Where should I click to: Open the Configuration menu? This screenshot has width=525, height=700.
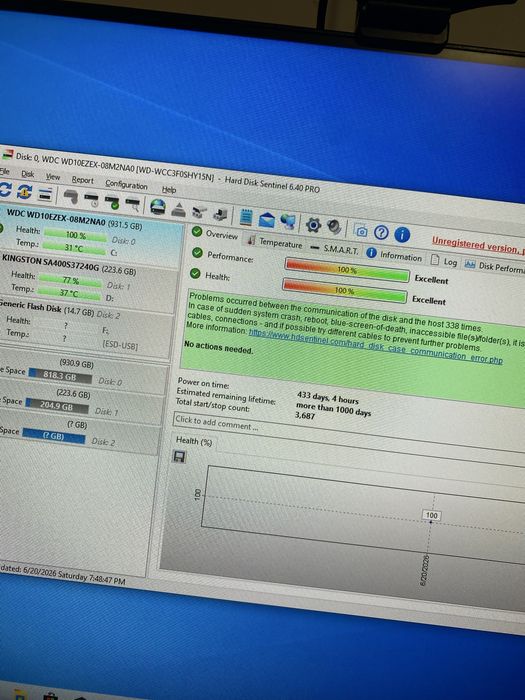pos(126,185)
